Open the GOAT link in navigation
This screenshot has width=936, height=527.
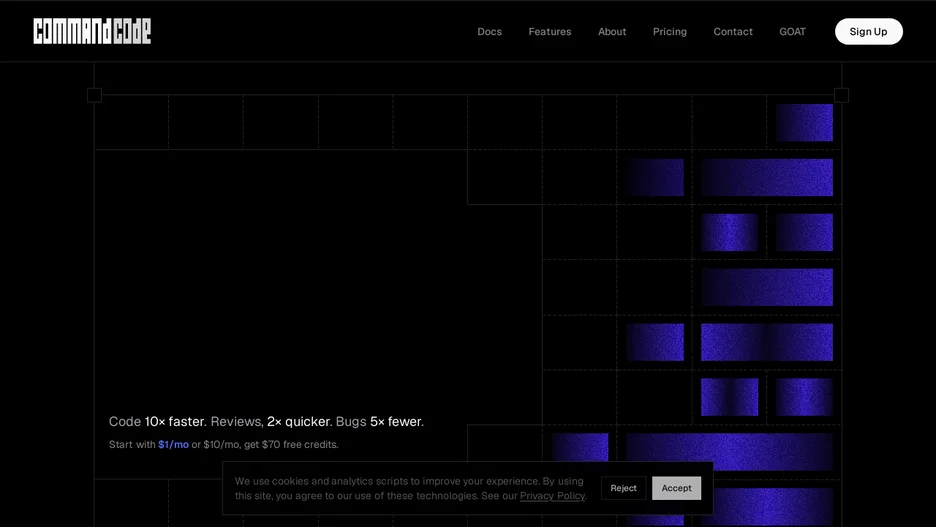click(792, 32)
